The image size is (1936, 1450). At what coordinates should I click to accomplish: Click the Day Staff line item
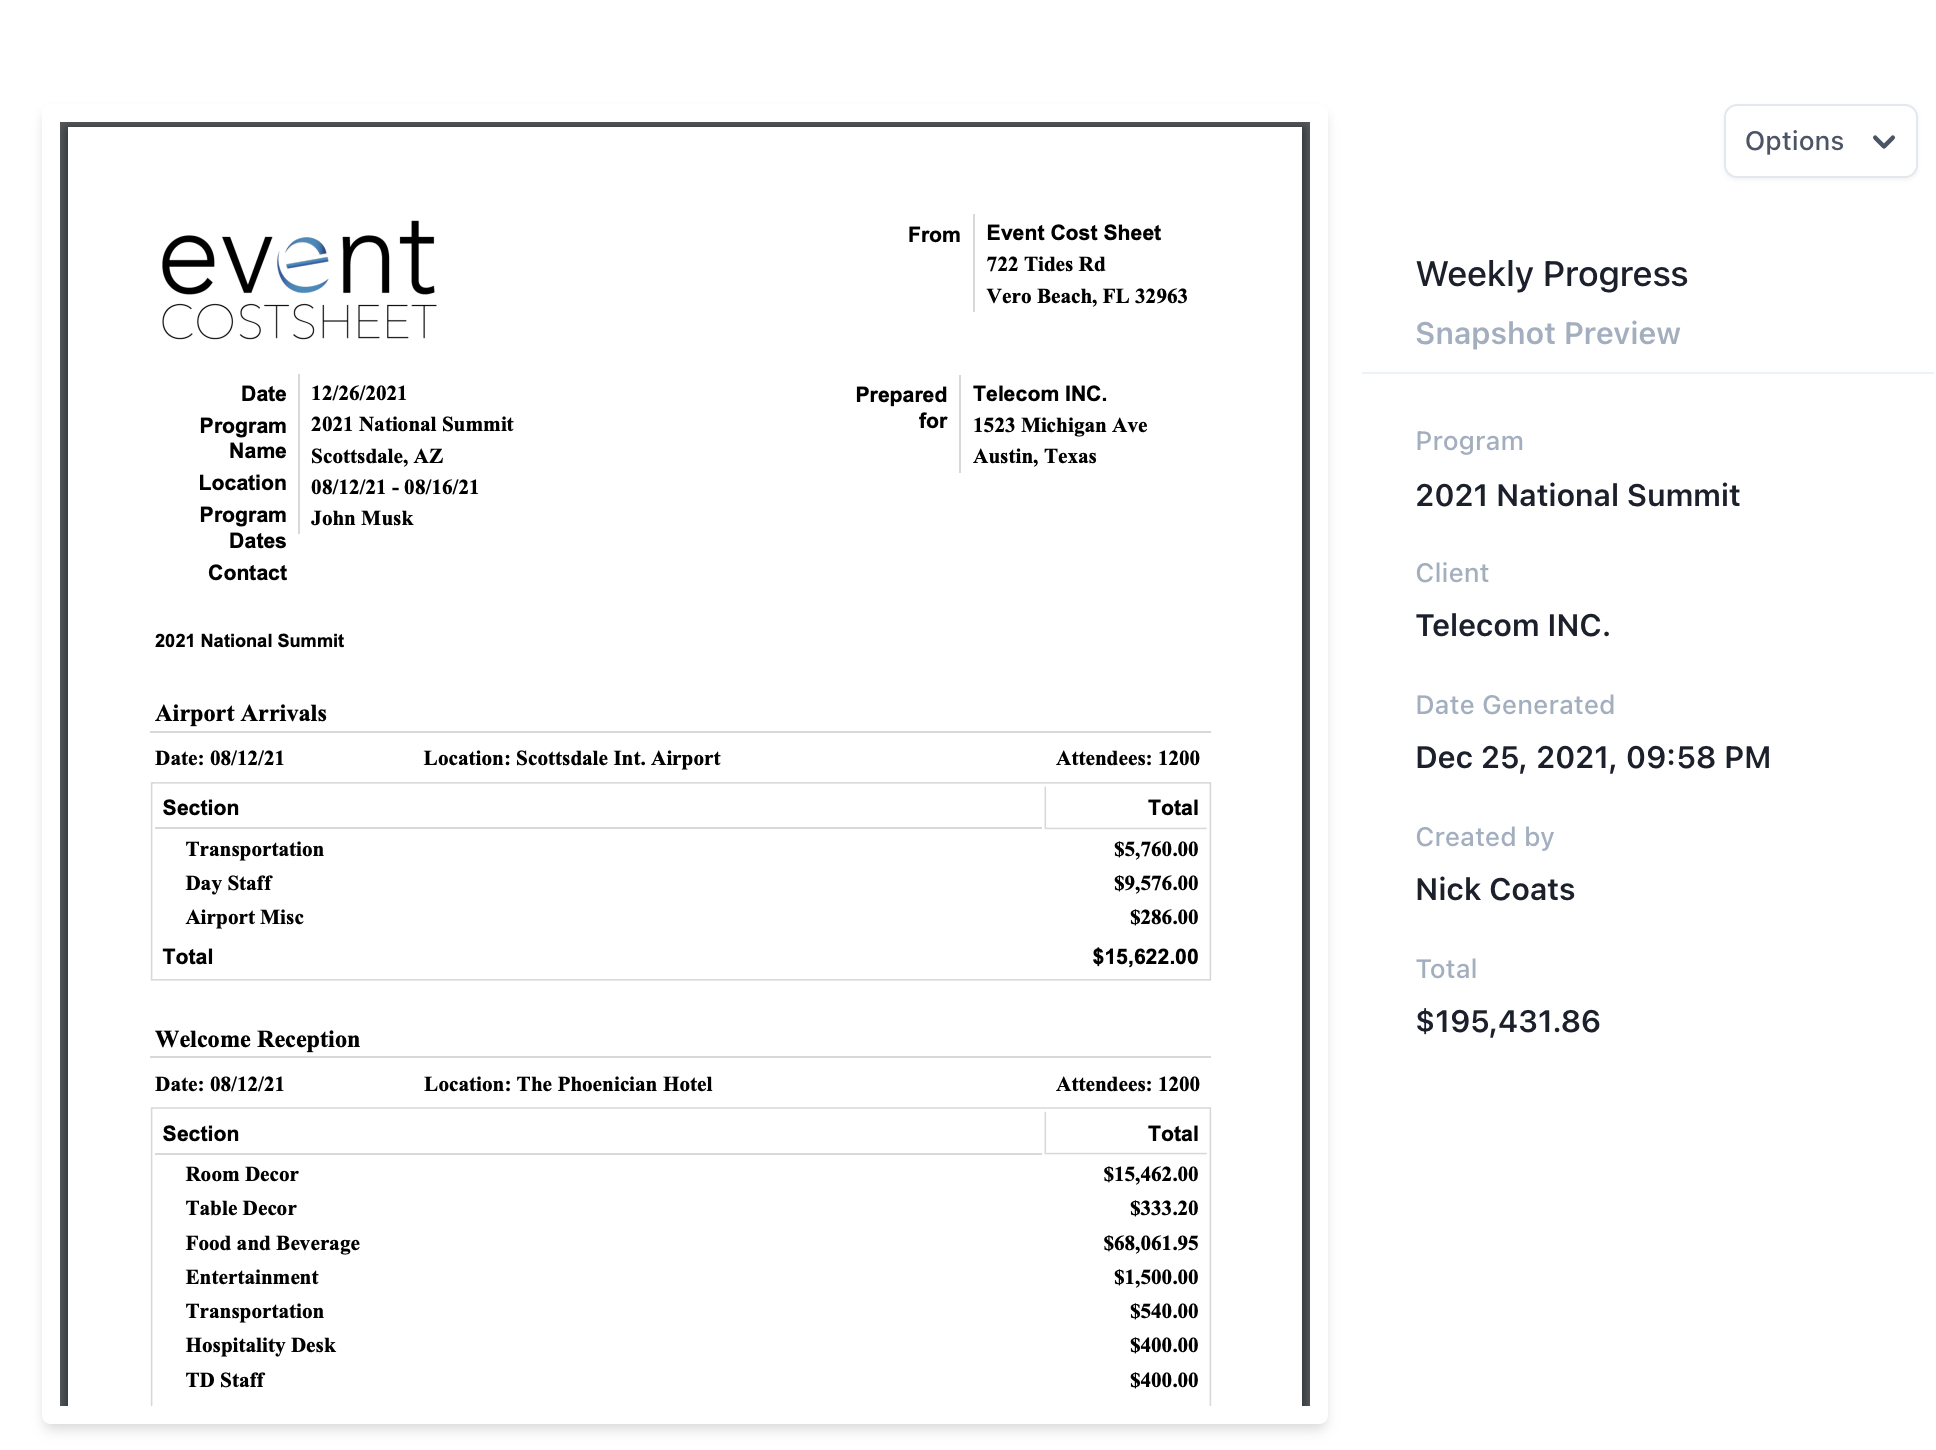(228, 883)
